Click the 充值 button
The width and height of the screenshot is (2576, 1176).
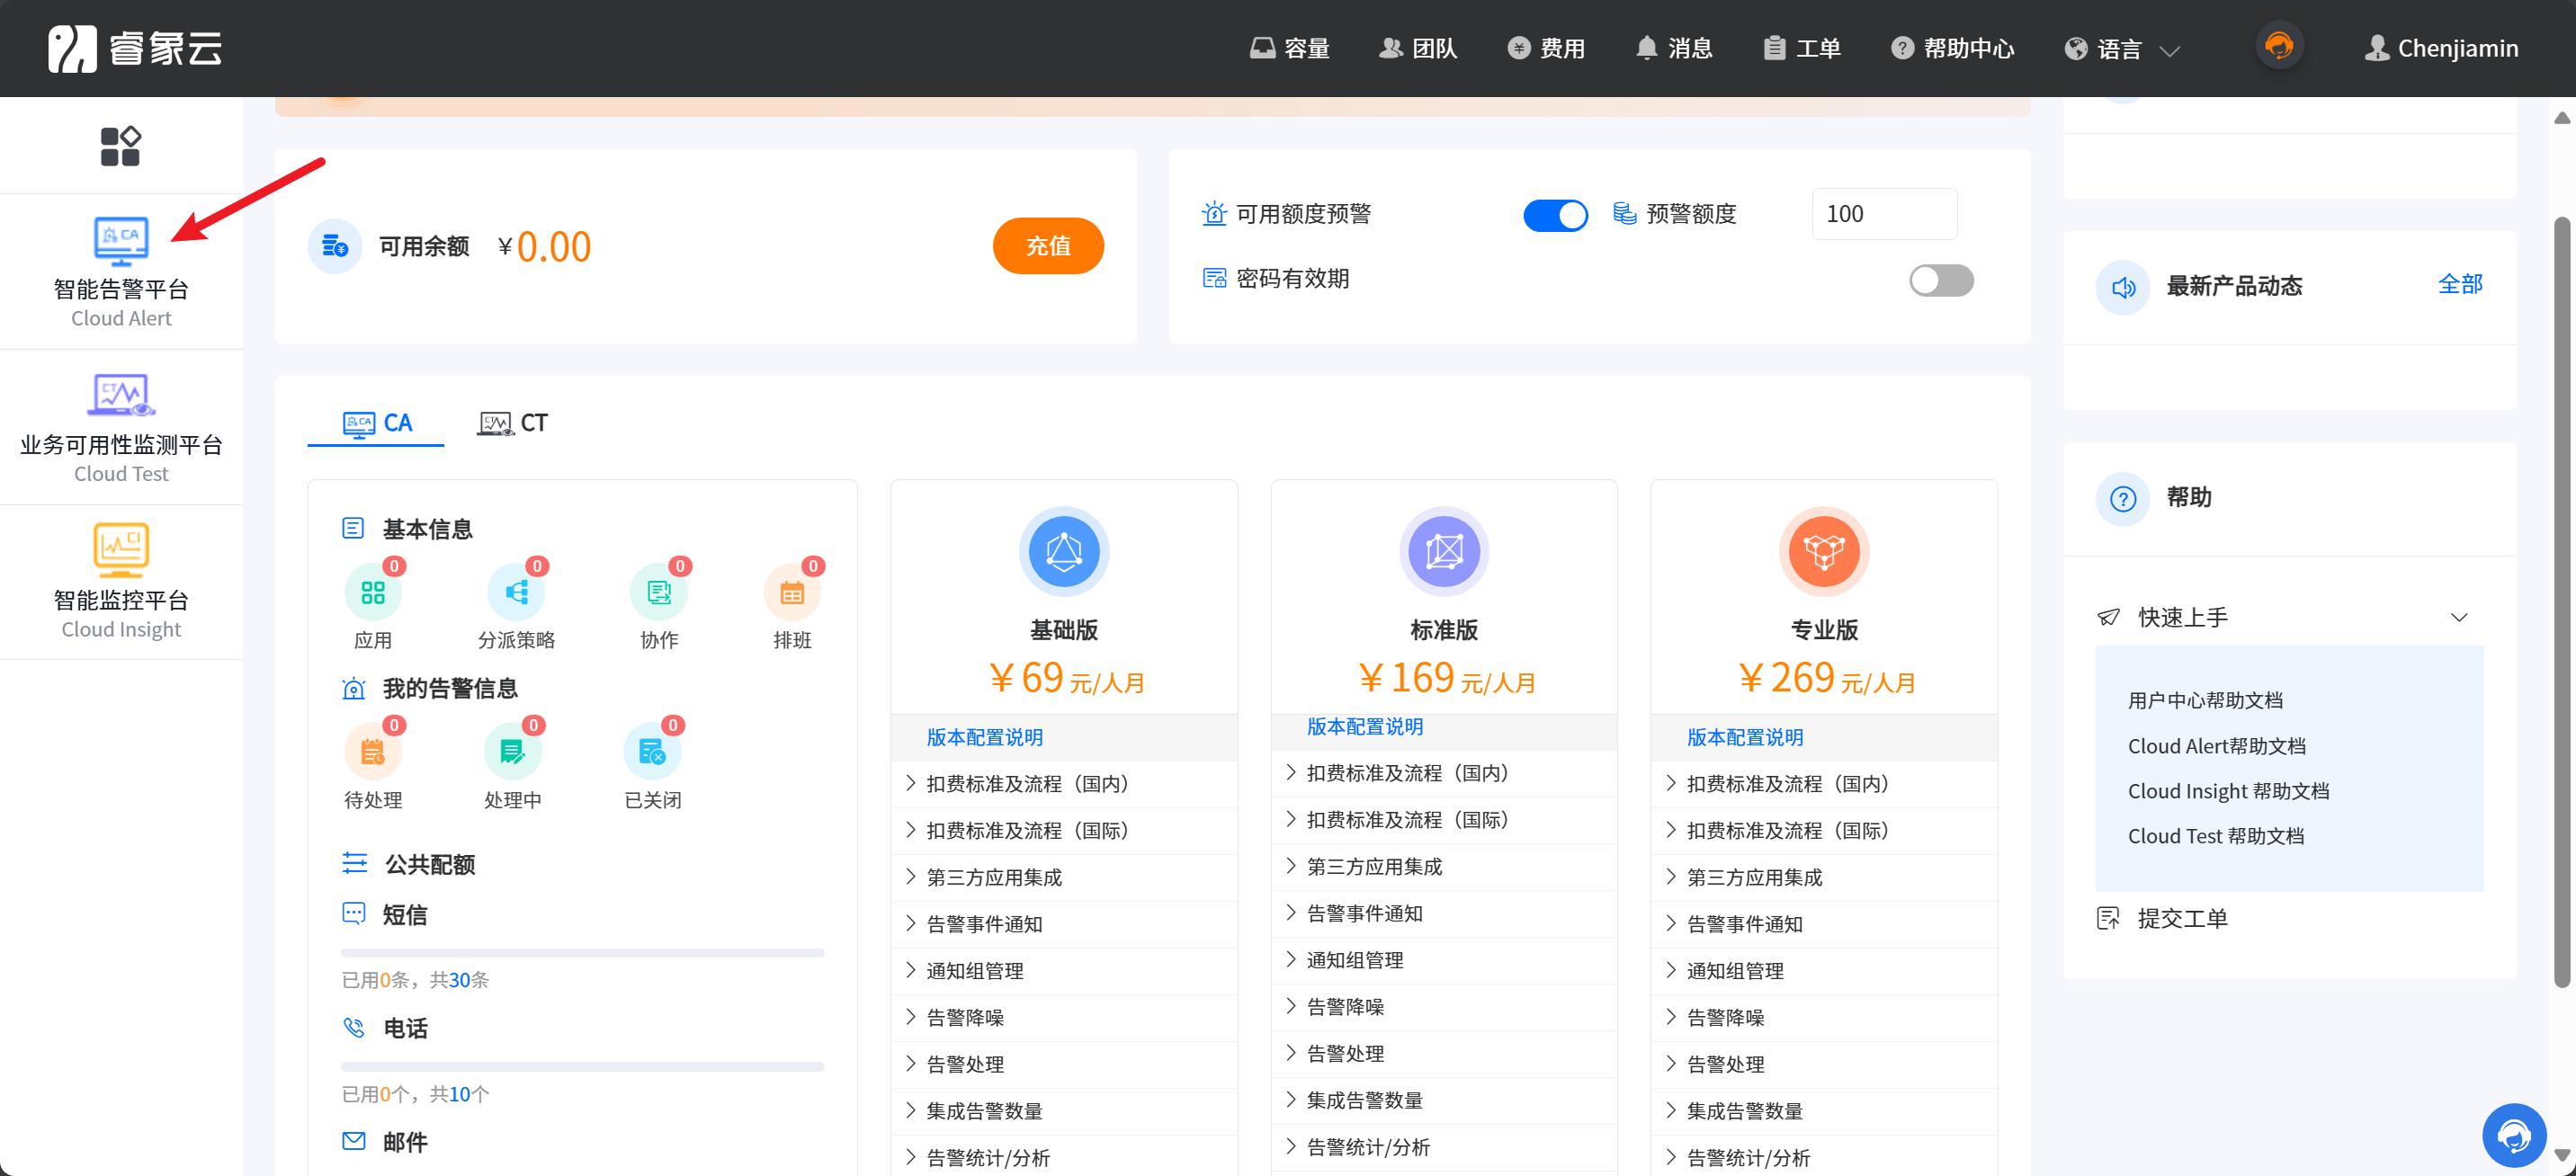coord(1048,246)
